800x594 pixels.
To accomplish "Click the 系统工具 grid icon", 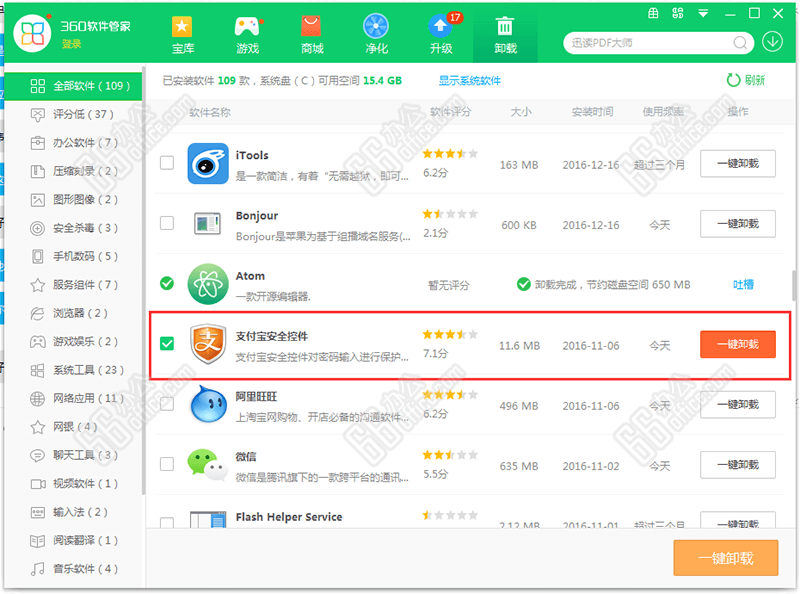I will pos(37,370).
